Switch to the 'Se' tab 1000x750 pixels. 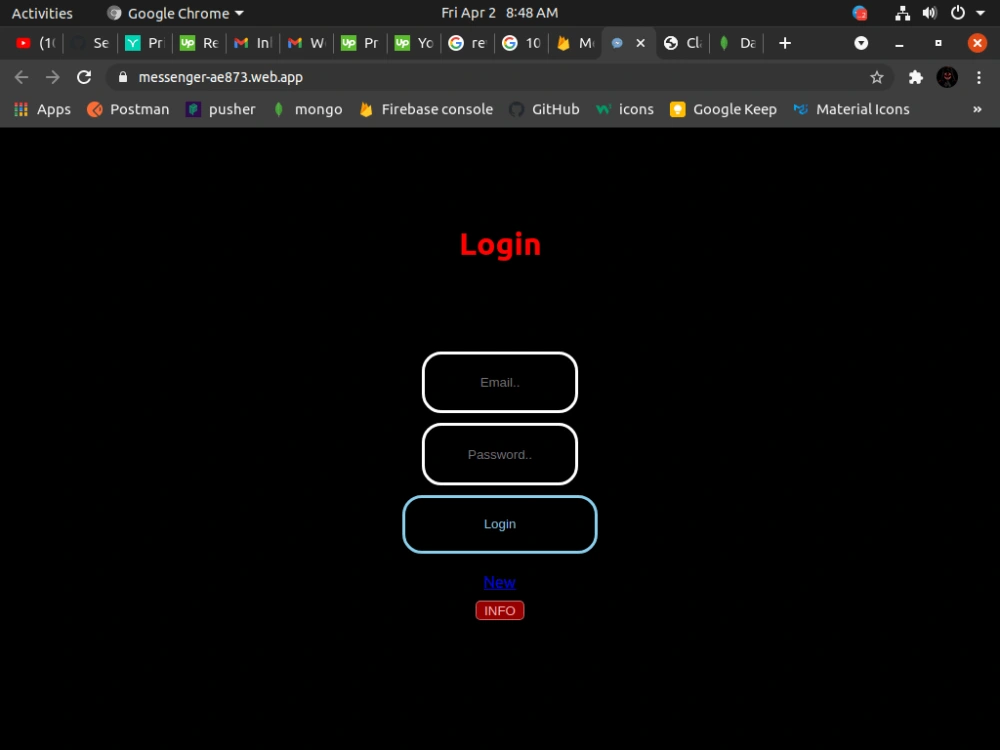coord(90,43)
